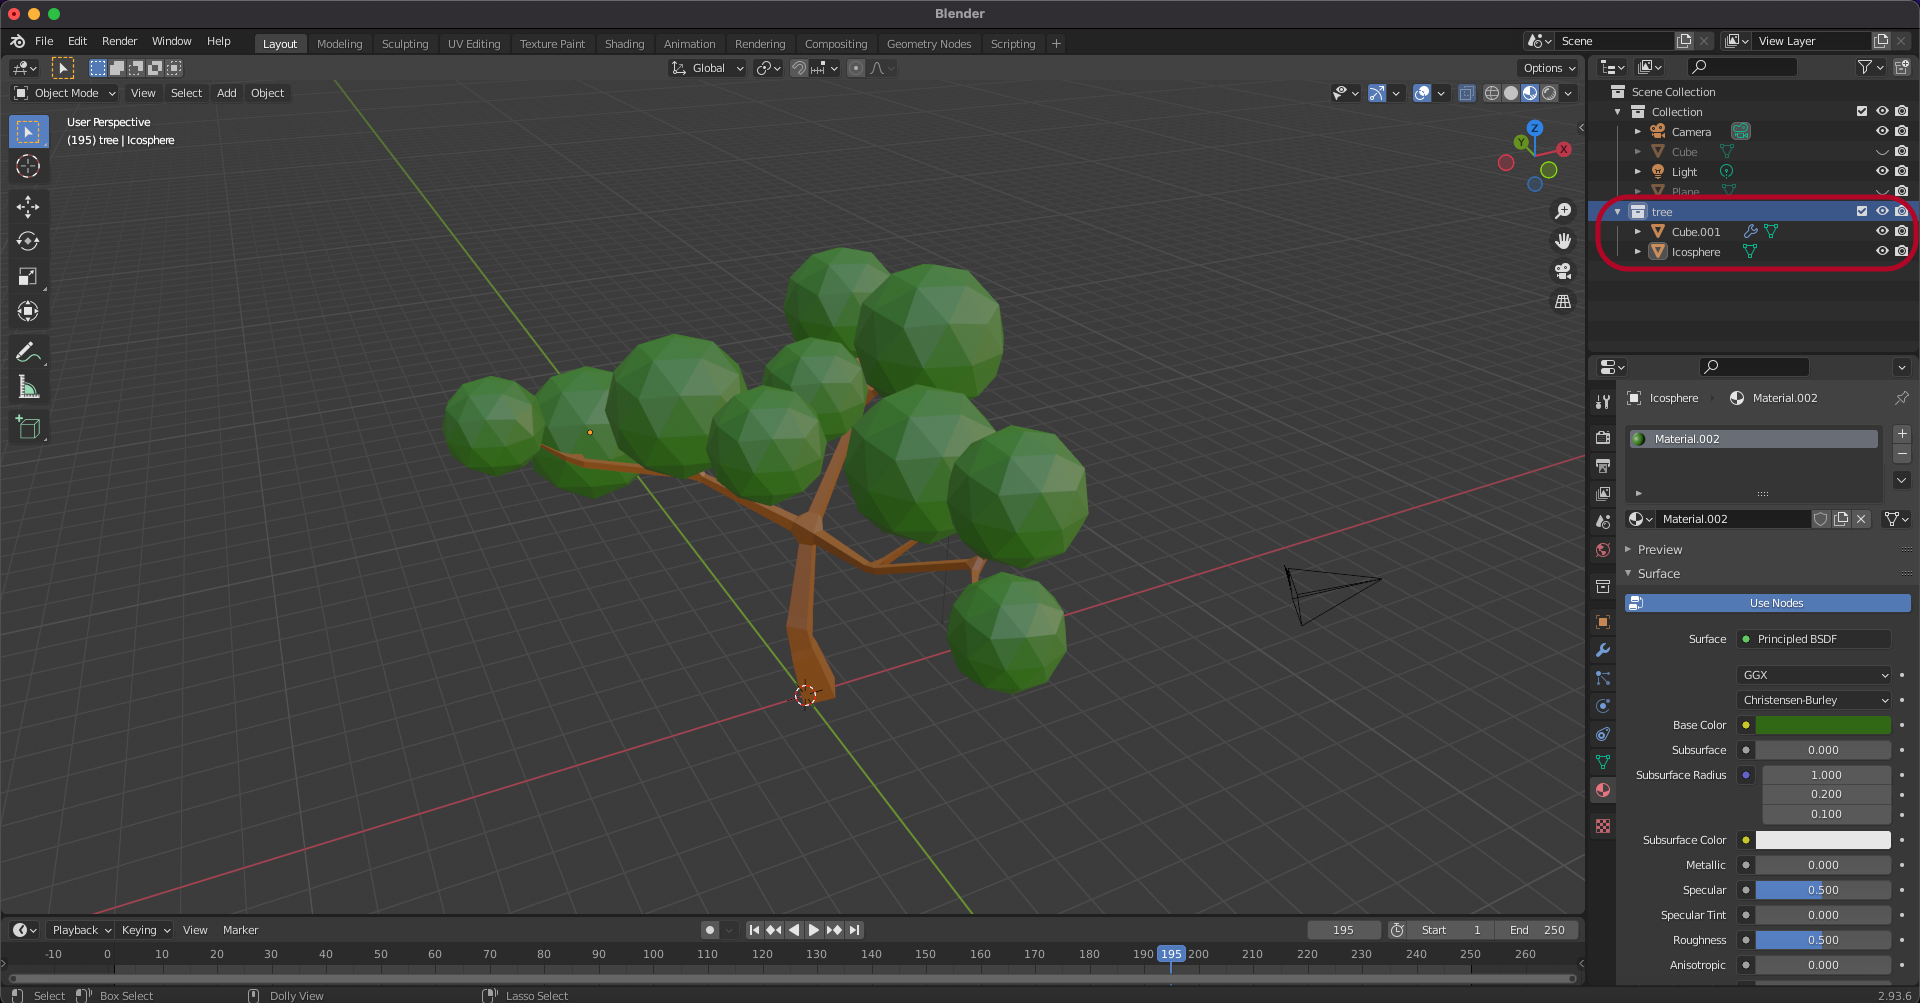Select the Scale tool
1920x1003 pixels.
pyautogui.click(x=28, y=277)
